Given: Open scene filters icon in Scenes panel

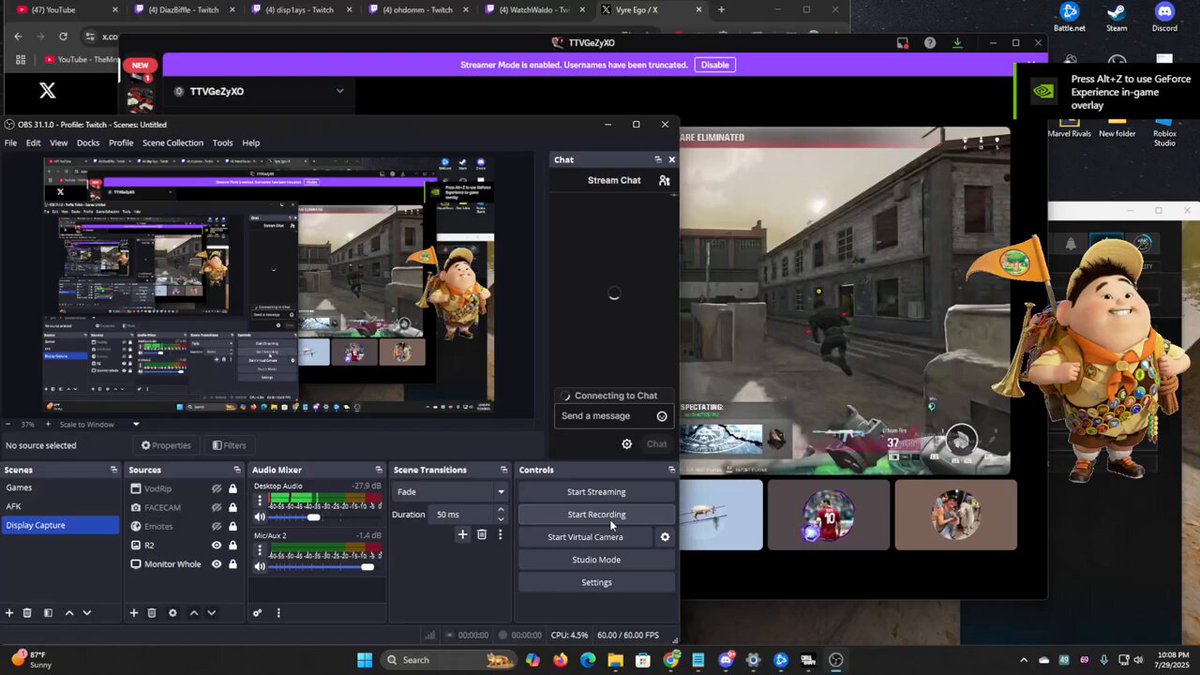Looking at the screenshot, I should point(47,613).
